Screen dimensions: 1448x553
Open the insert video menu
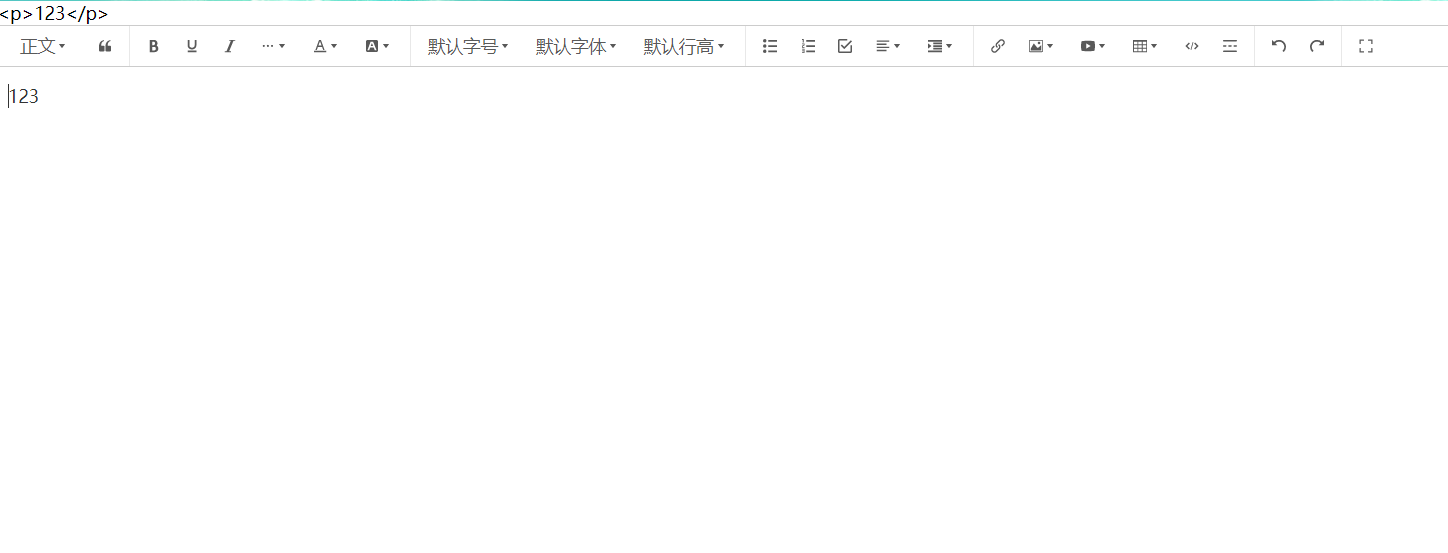[x=1093, y=46]
